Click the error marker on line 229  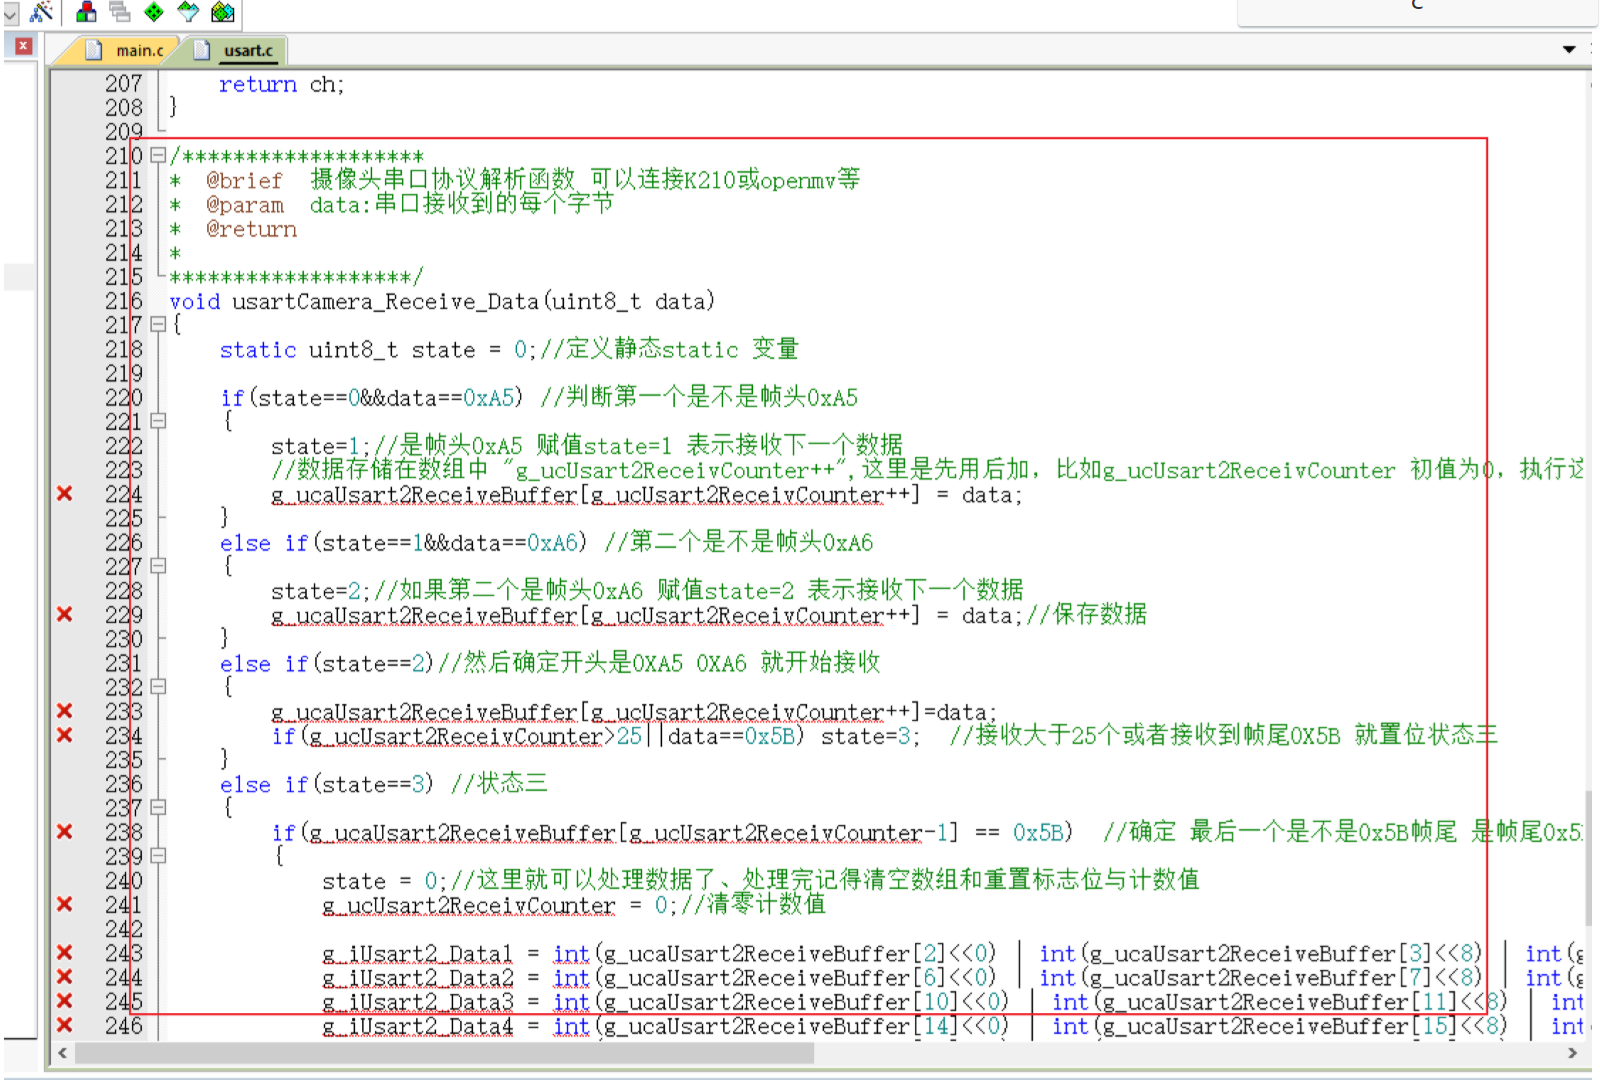pos(65,614)
